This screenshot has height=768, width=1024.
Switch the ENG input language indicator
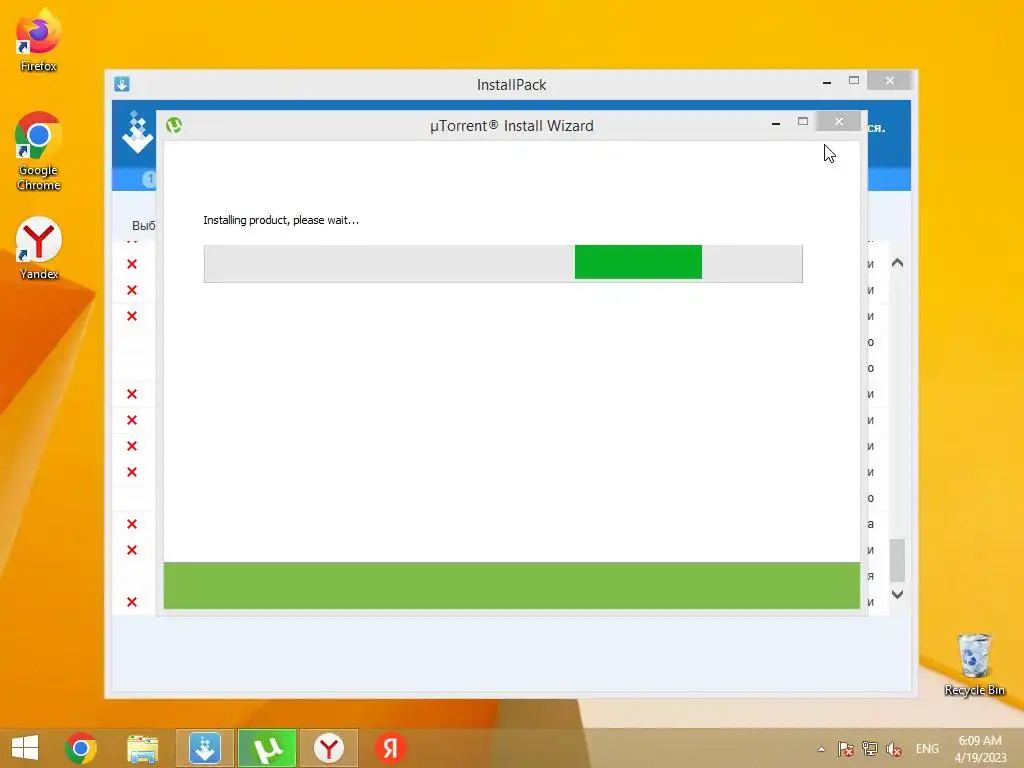(x=927, y=748)
